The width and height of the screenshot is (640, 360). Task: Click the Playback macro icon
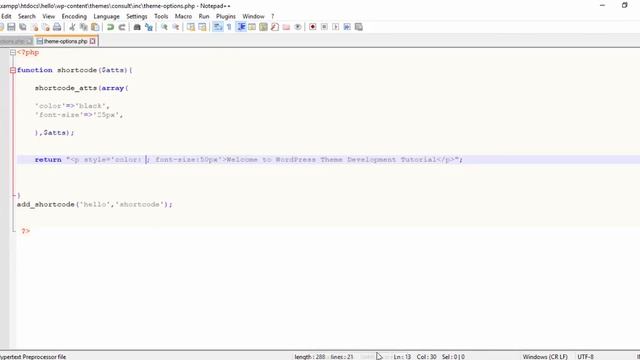pyautogui.click(x=336, y=27)
